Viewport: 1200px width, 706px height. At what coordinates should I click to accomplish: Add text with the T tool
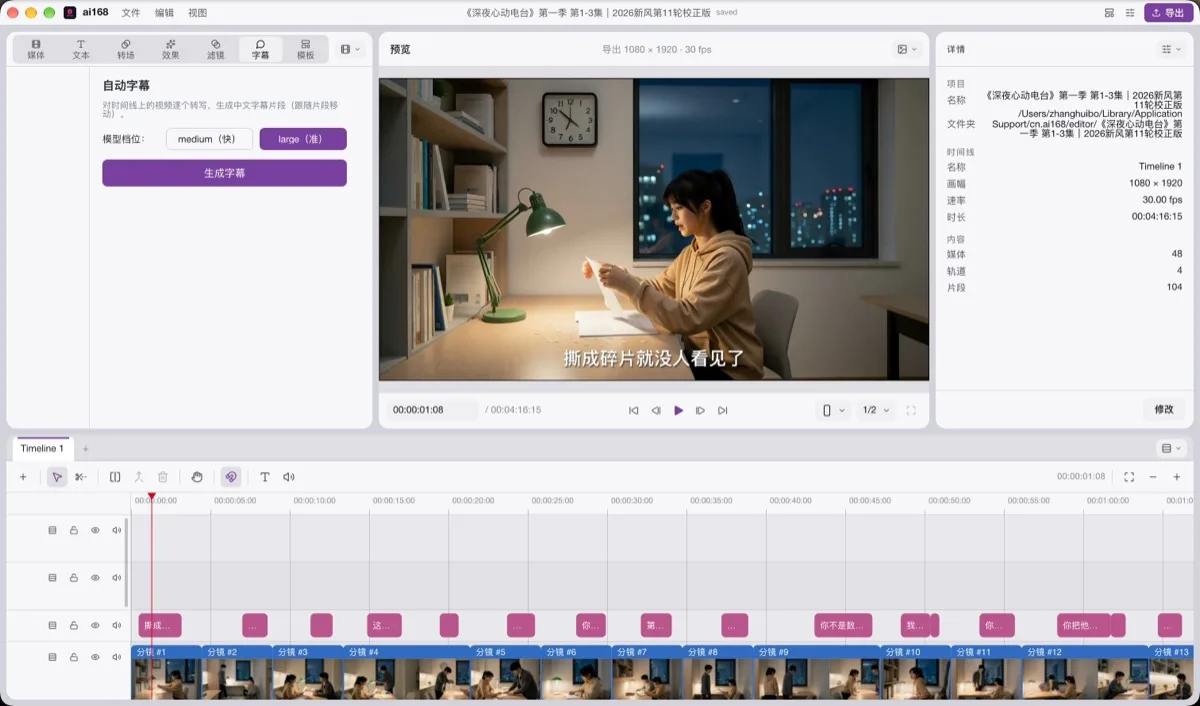point(265,477)
